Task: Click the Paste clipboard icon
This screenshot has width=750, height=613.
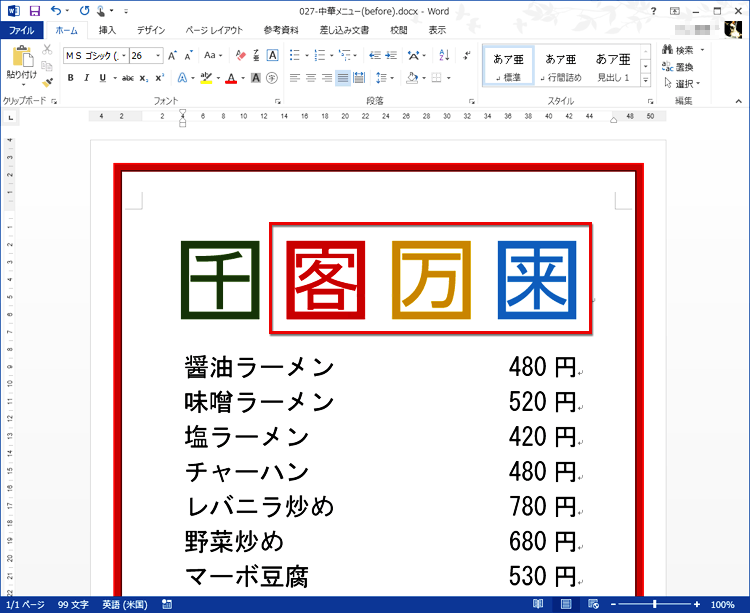Action: (22, 56)
